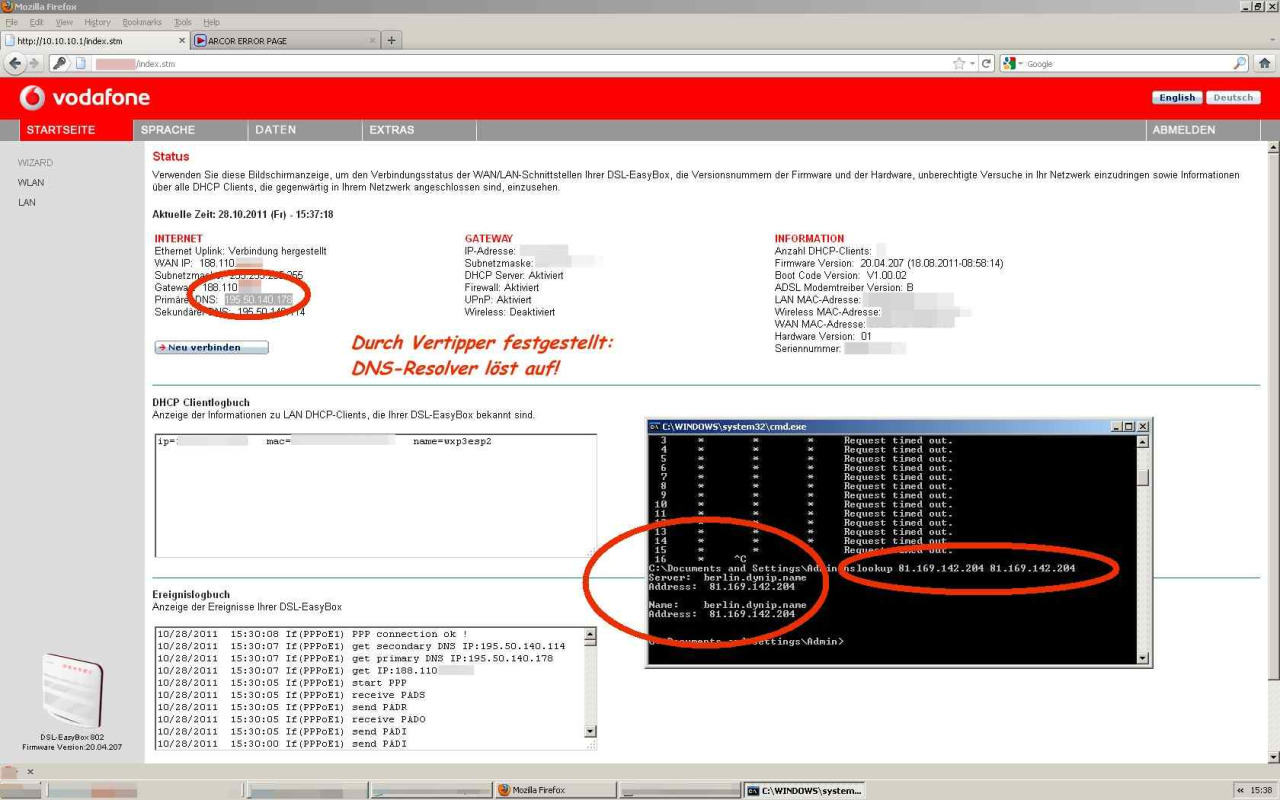Image resolution: width=1280 pixels, height=800 pixels.
Task: Click the Neu verbinden button
Action: pyautogui.click(x=211, y=347)
